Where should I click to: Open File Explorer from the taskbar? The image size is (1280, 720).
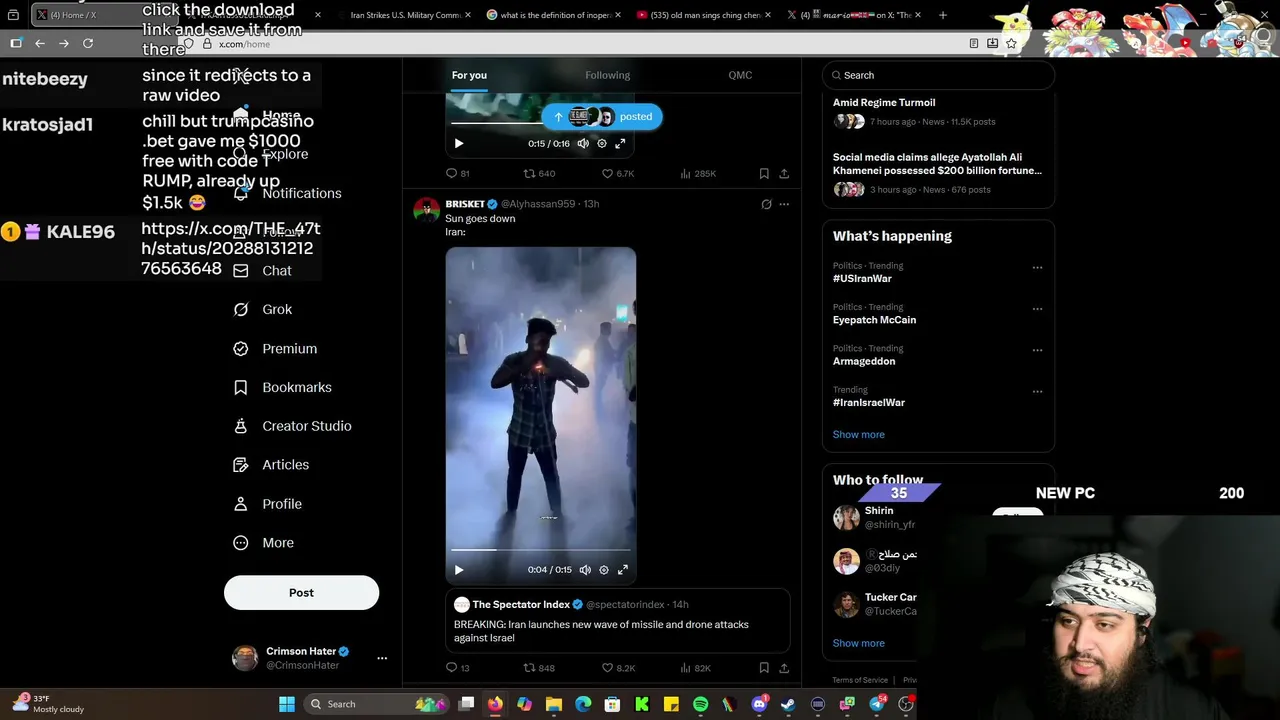(x=554, y=704)
